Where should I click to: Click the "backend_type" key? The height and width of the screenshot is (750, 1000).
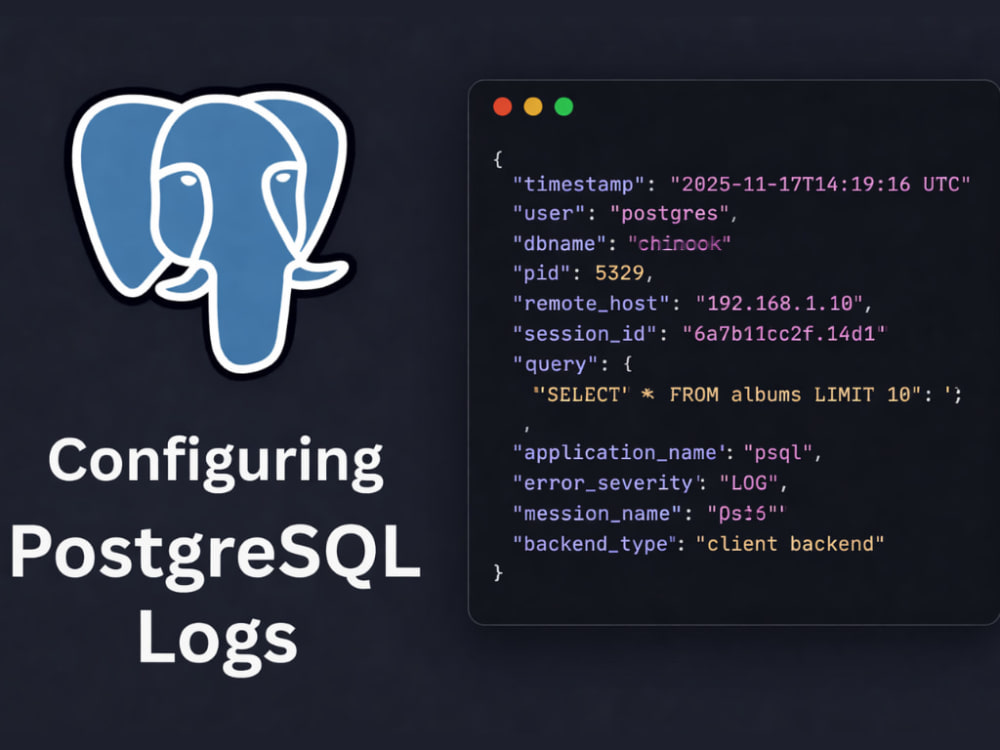pyautogui.click(x=596, y=544)
